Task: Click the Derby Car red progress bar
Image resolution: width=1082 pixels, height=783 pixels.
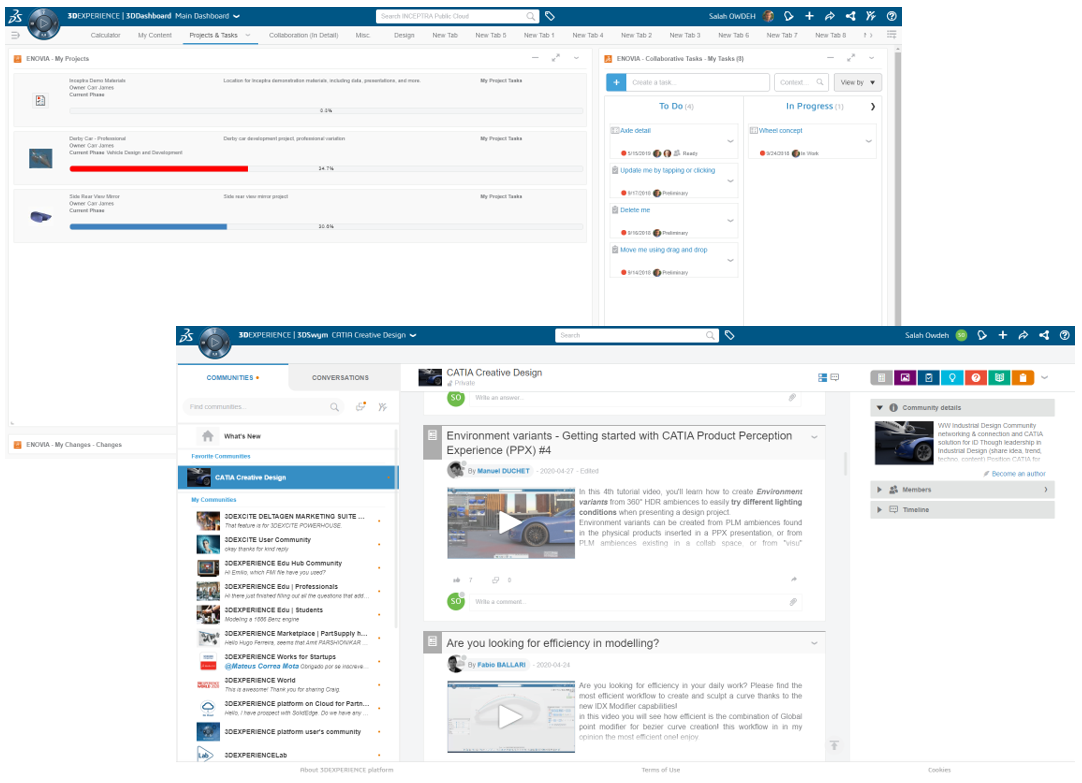Action: [x=159, y=169]
